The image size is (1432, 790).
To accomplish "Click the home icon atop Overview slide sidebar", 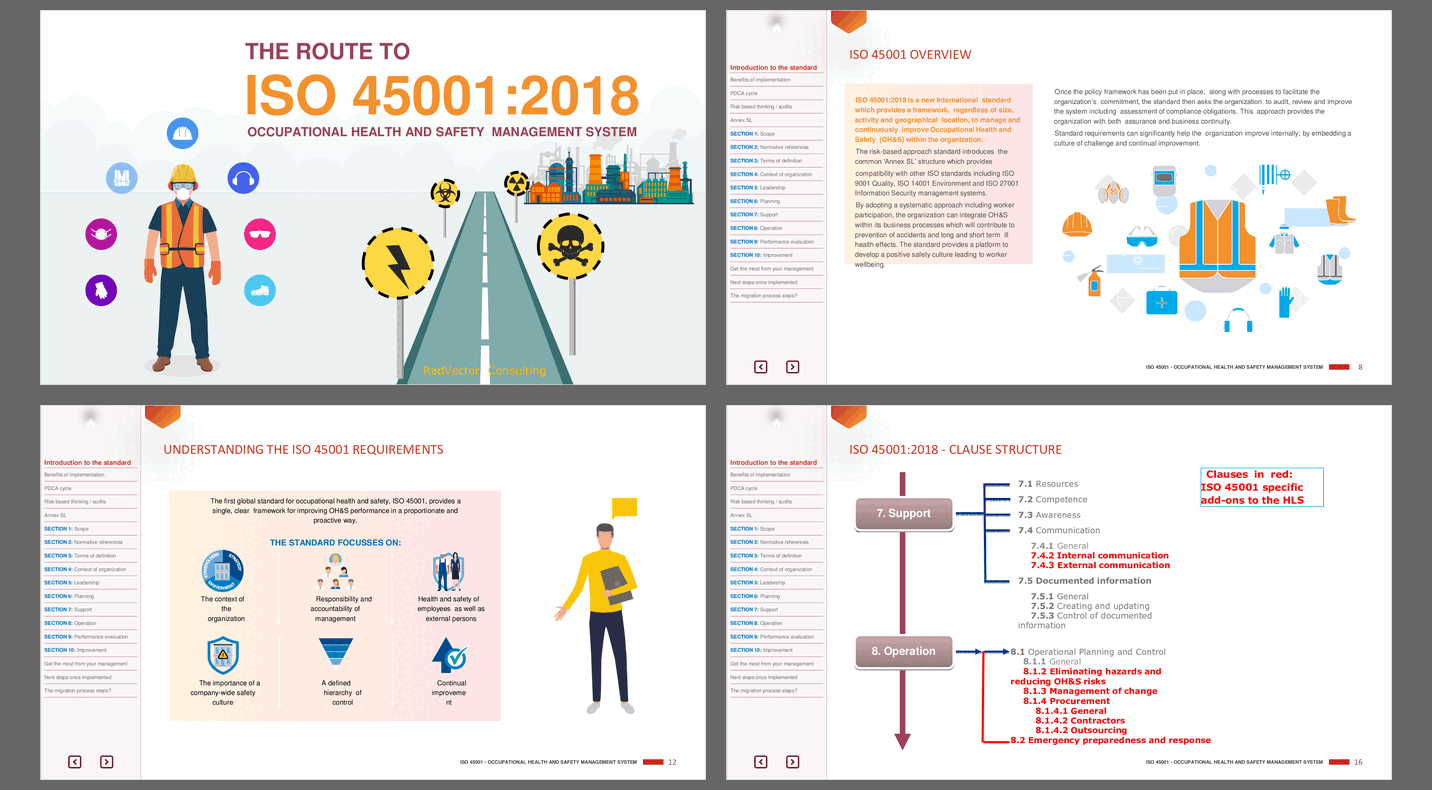I will click(x=777, y=26).
